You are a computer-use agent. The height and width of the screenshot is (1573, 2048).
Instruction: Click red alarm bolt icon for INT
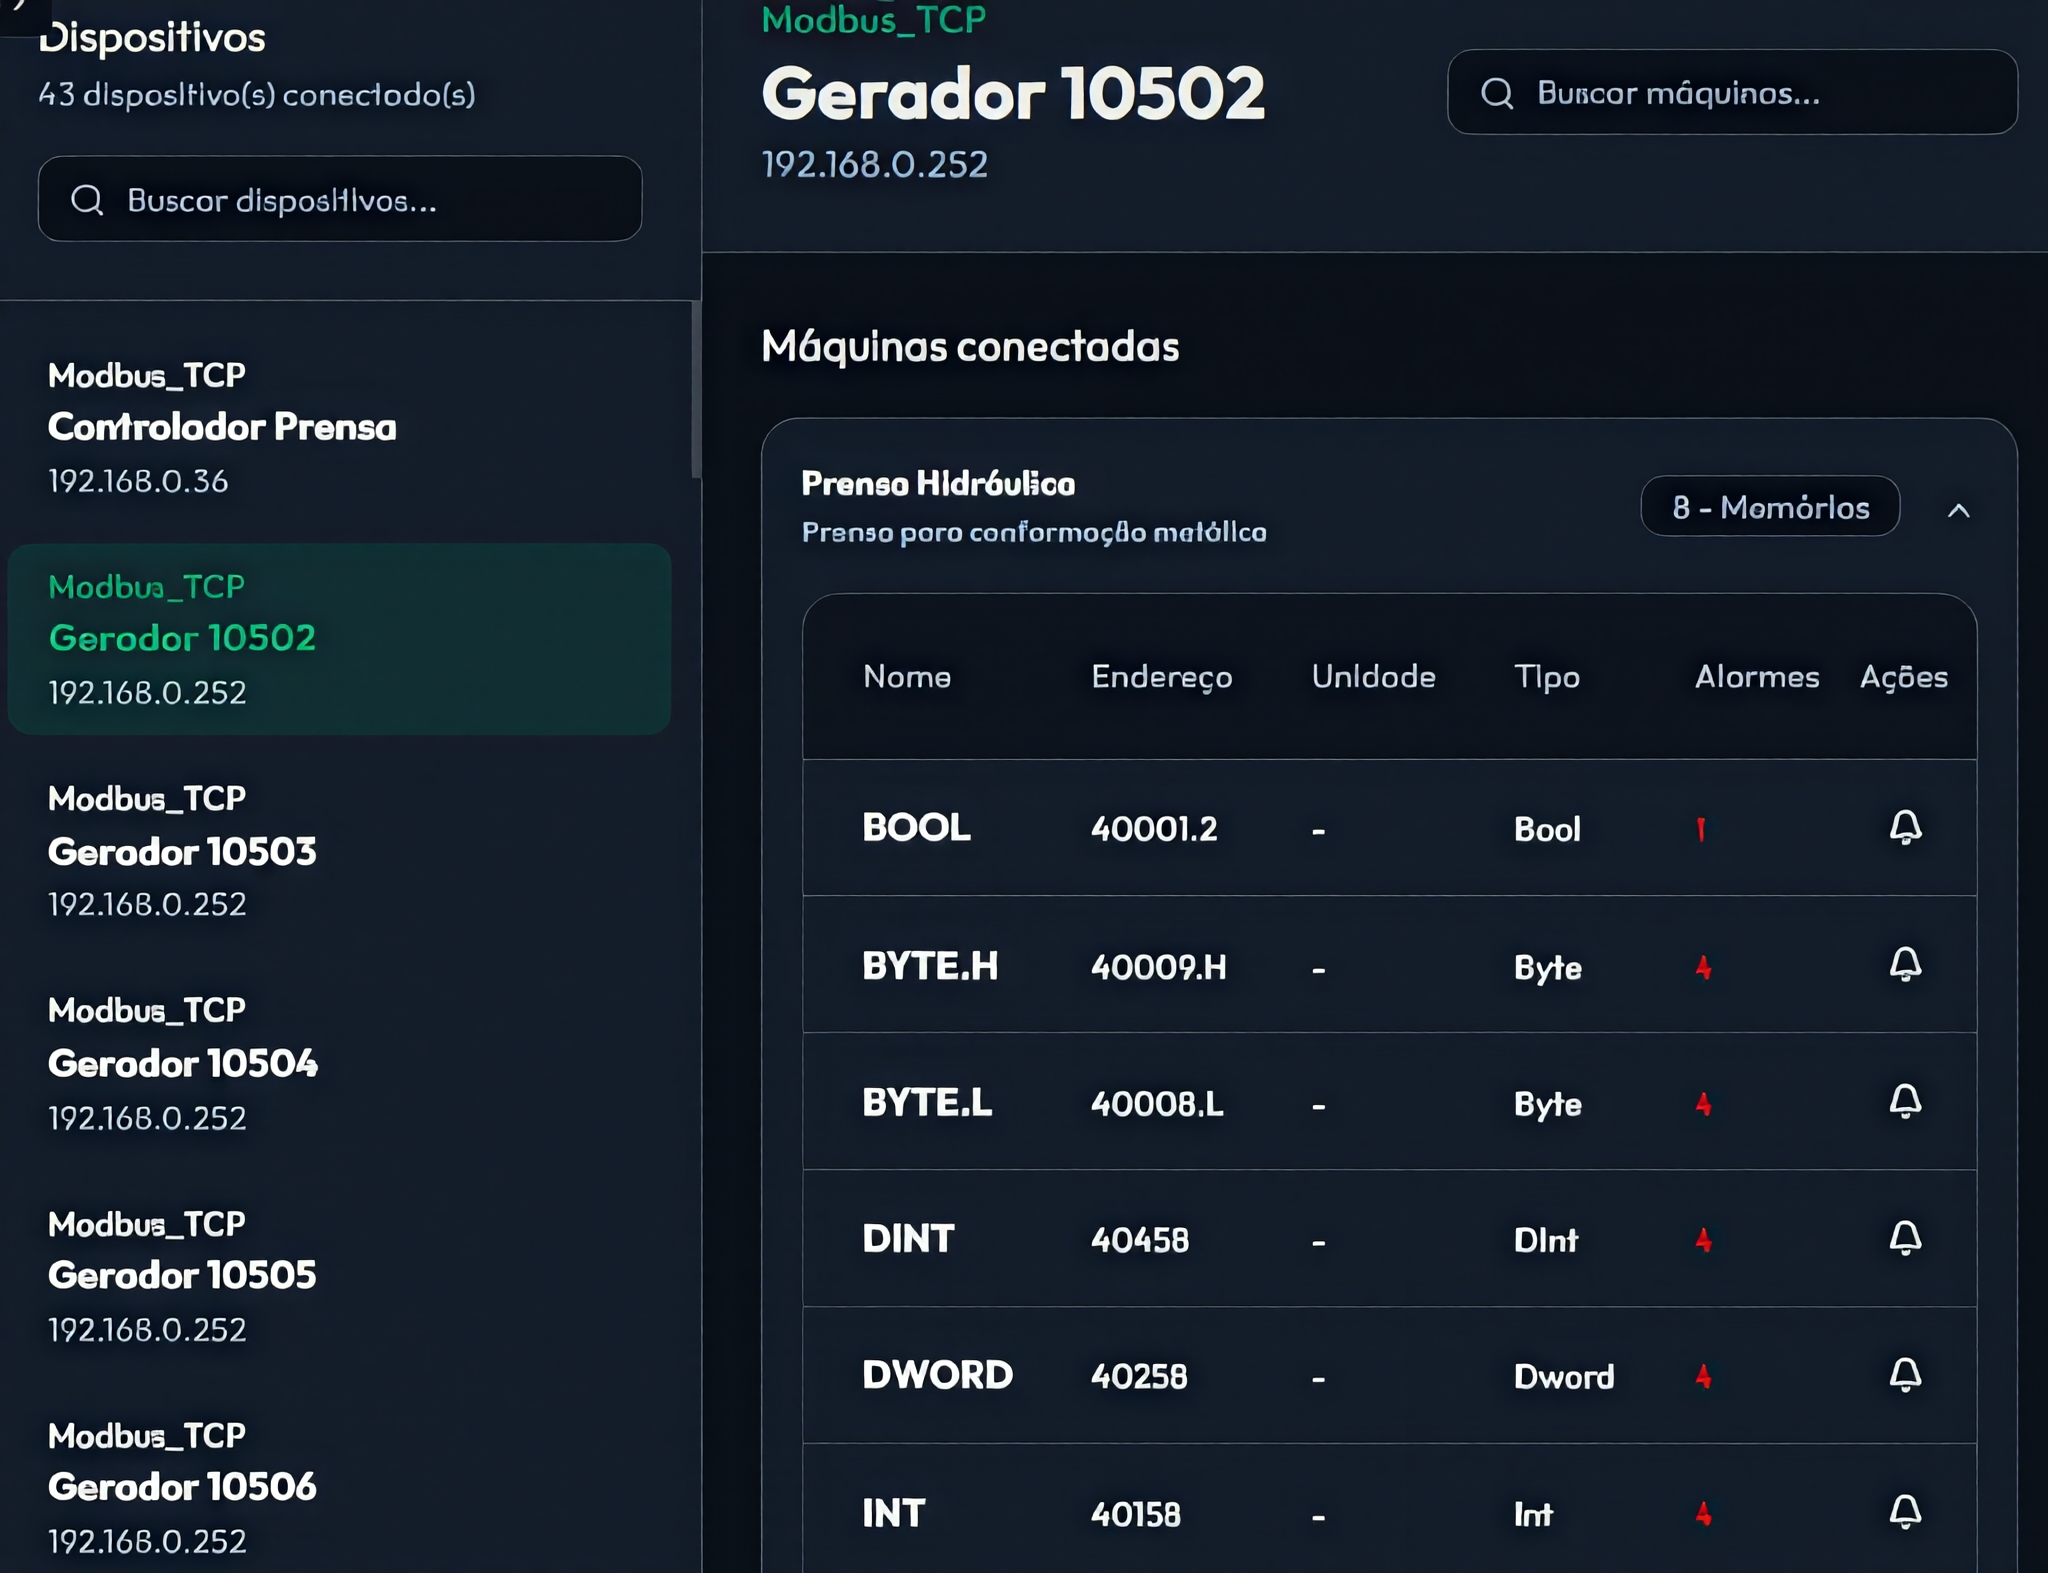(1704, 1514)
